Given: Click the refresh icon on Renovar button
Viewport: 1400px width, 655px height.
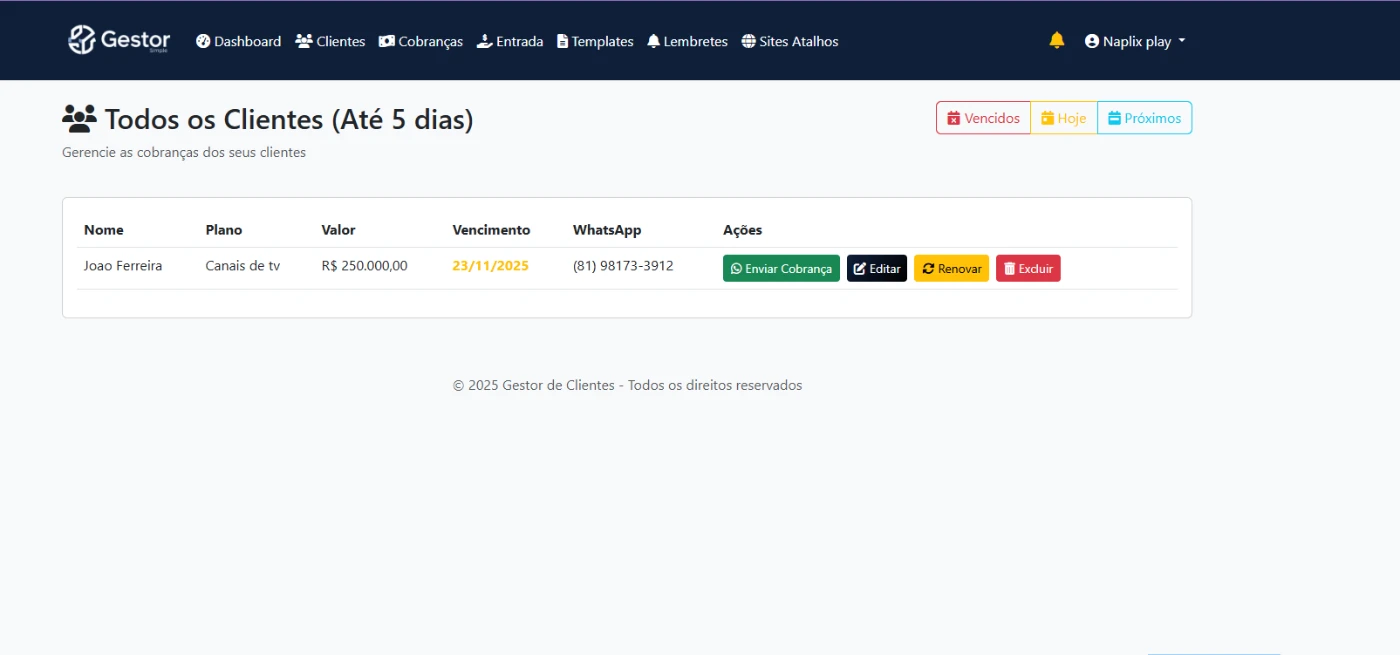Looking at the screenshot, I should [x=928, y=269].
